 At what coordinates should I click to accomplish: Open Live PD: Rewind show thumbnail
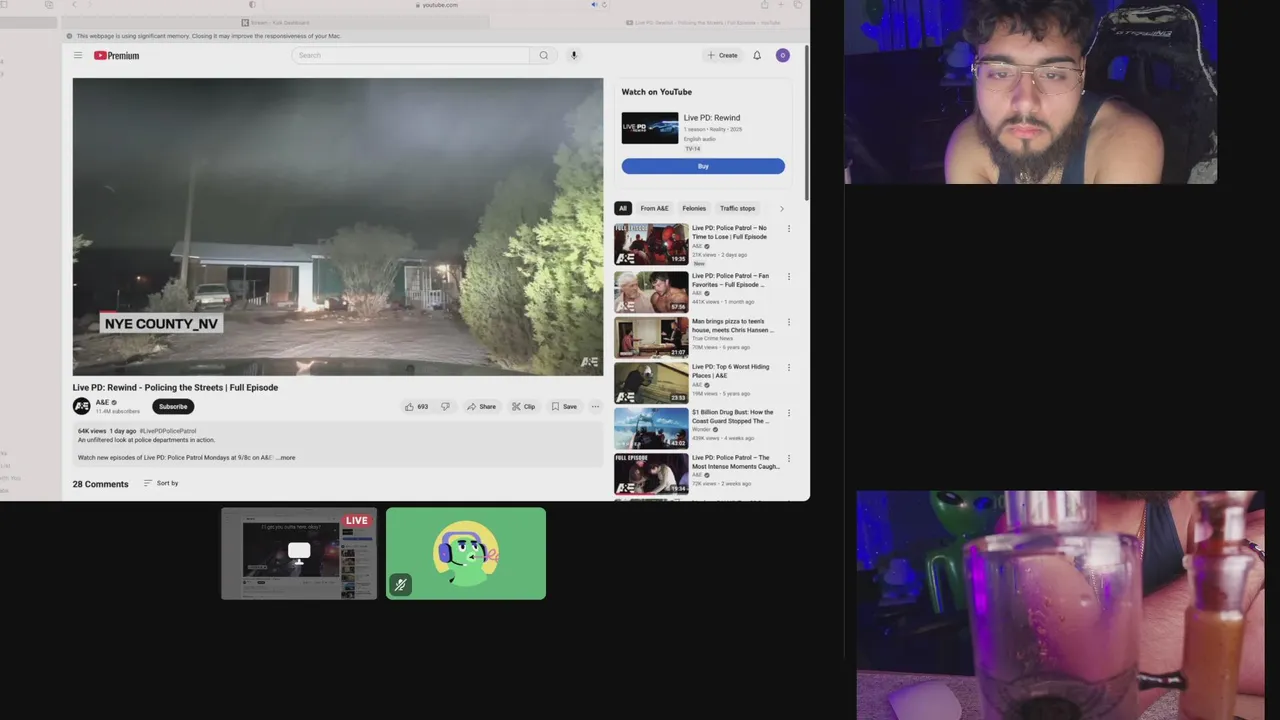point(650,128)
